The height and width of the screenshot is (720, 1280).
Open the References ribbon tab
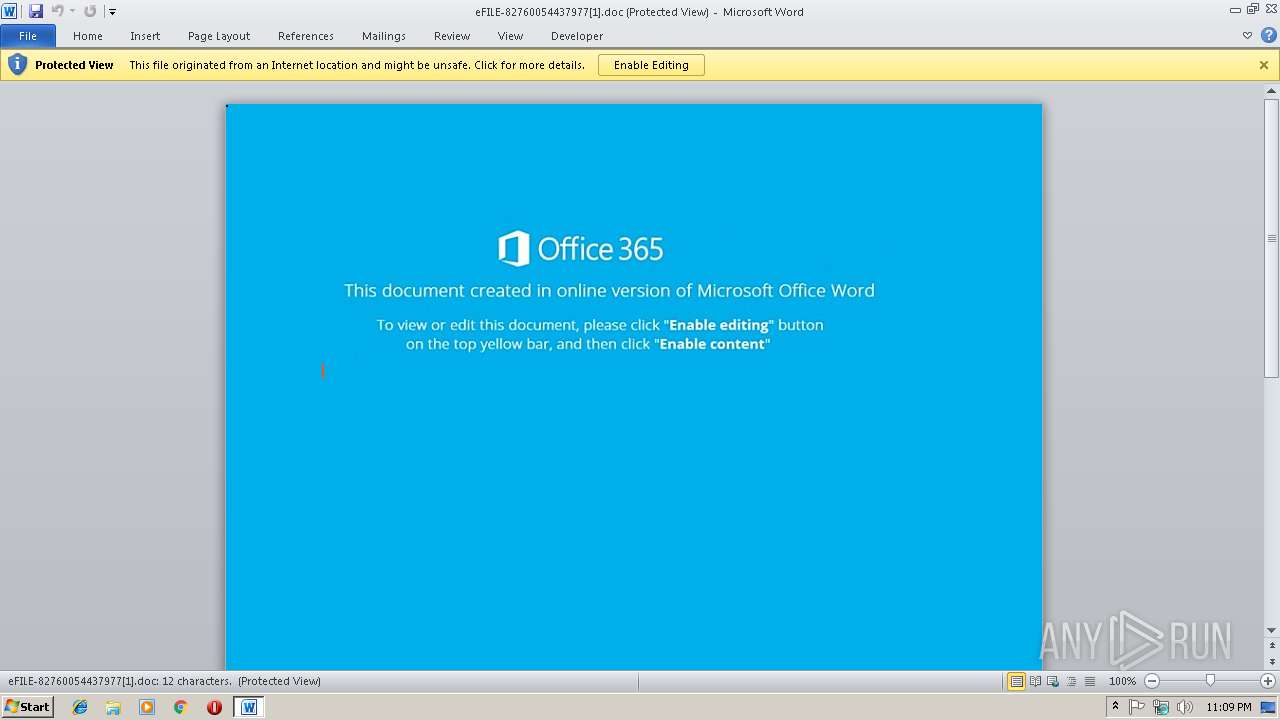click(306, 36)
